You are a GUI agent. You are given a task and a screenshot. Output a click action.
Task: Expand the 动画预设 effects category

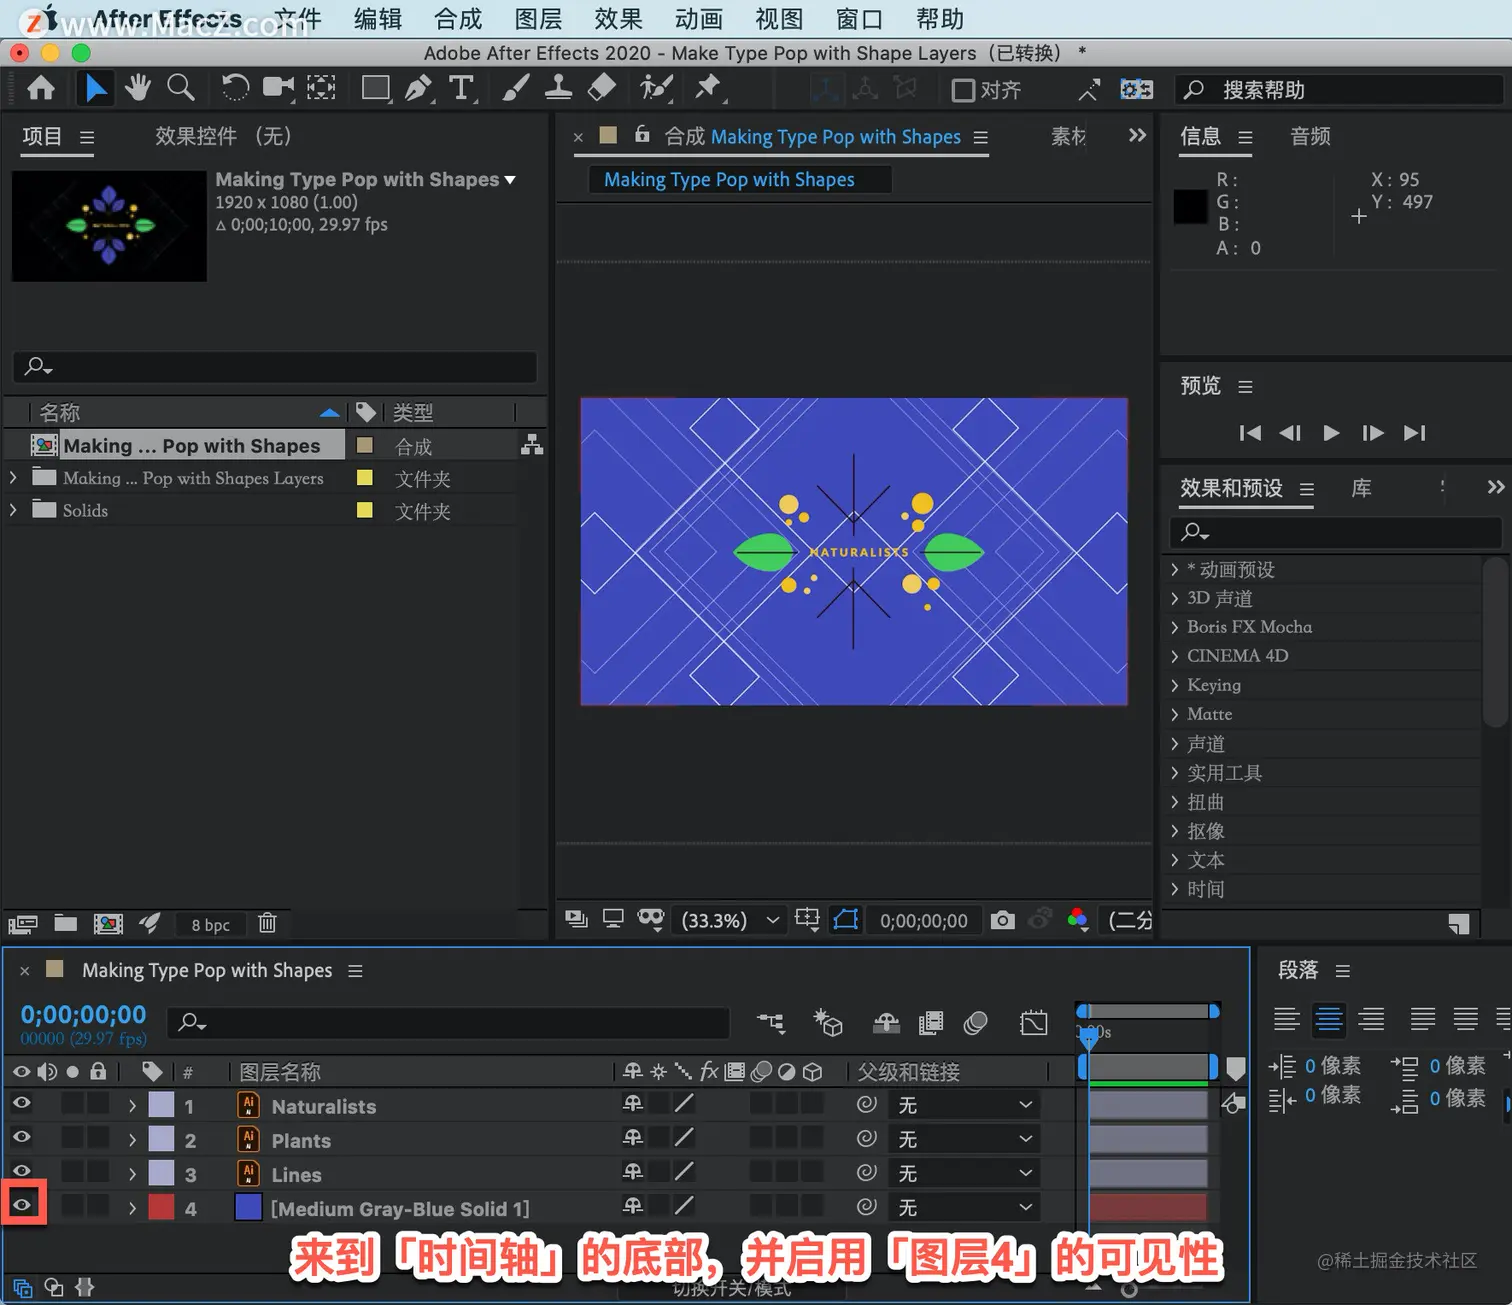[1174, 569]
